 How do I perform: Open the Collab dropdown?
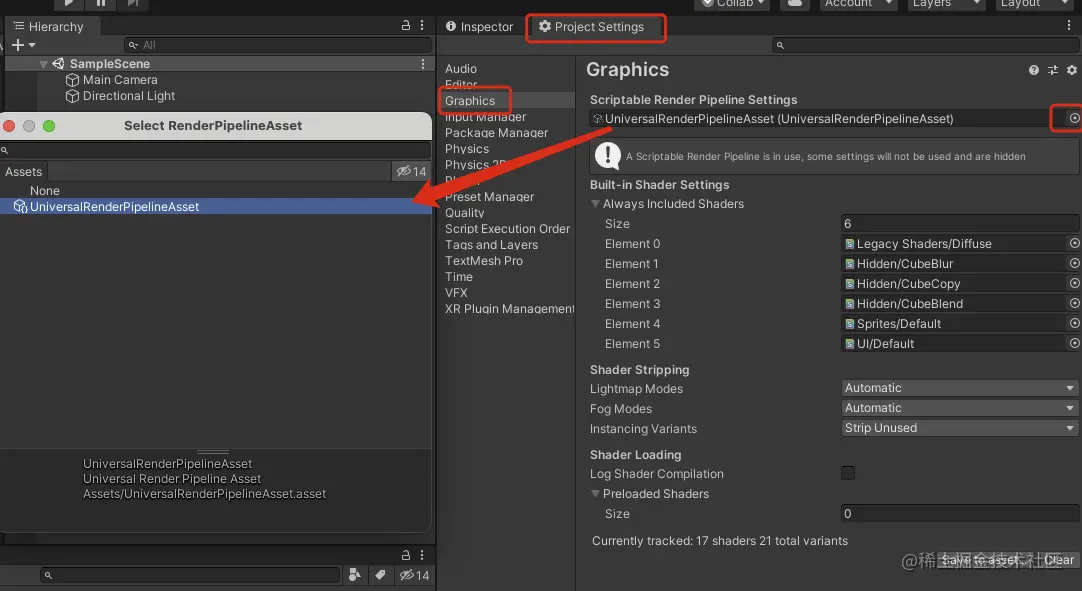733,3
